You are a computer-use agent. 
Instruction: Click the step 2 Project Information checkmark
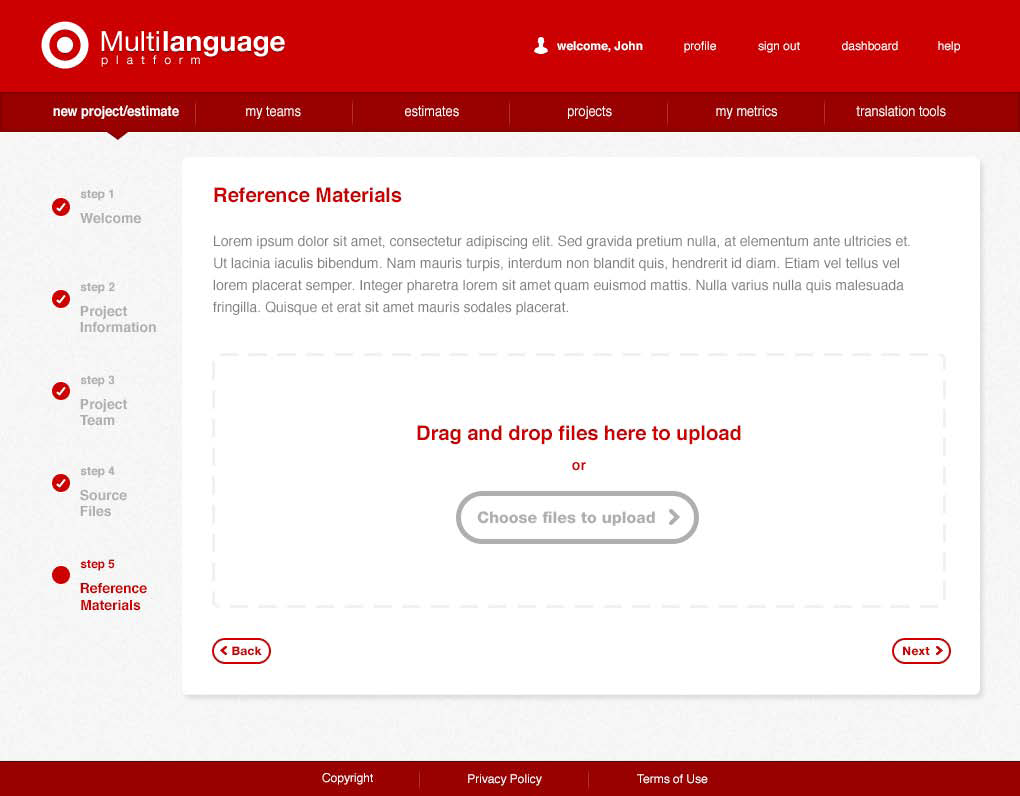point(60,299)
